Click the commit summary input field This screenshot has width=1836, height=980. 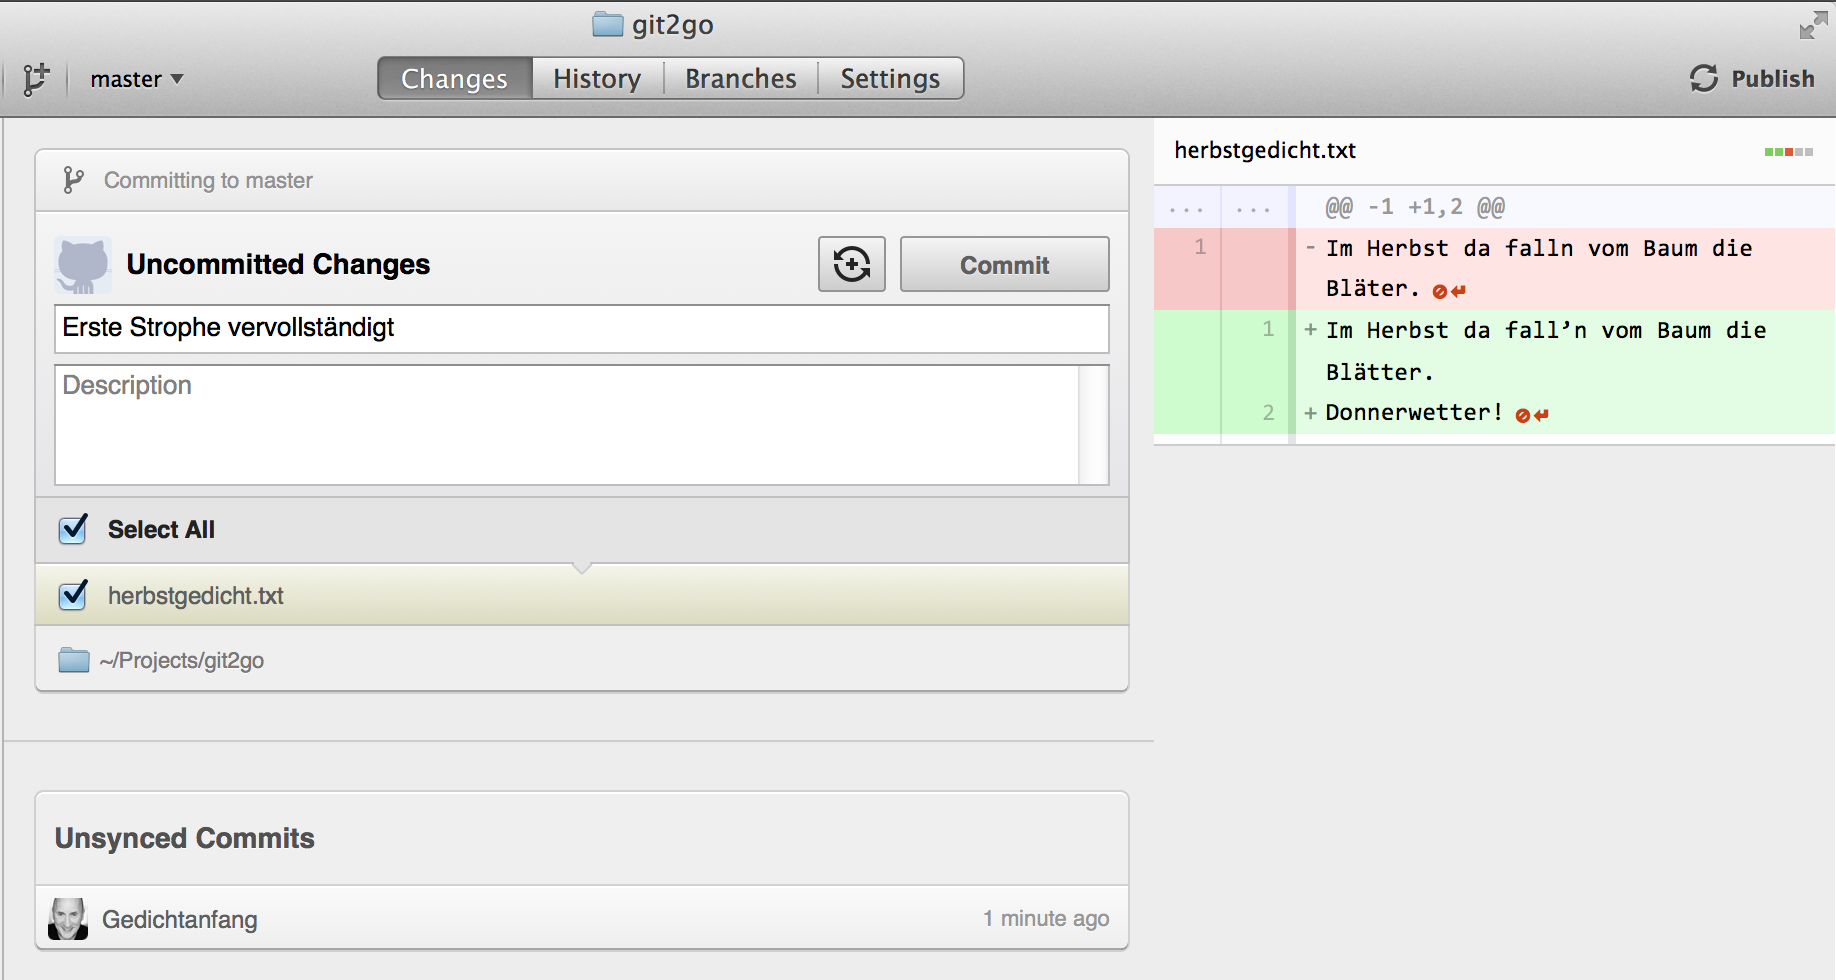pos(581,328)
